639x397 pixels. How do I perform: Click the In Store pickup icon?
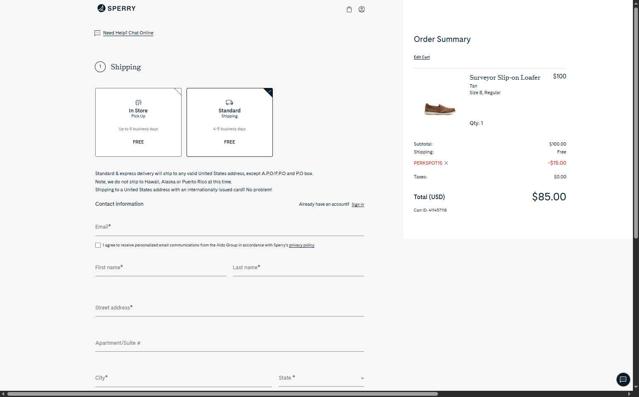[138, 102]
